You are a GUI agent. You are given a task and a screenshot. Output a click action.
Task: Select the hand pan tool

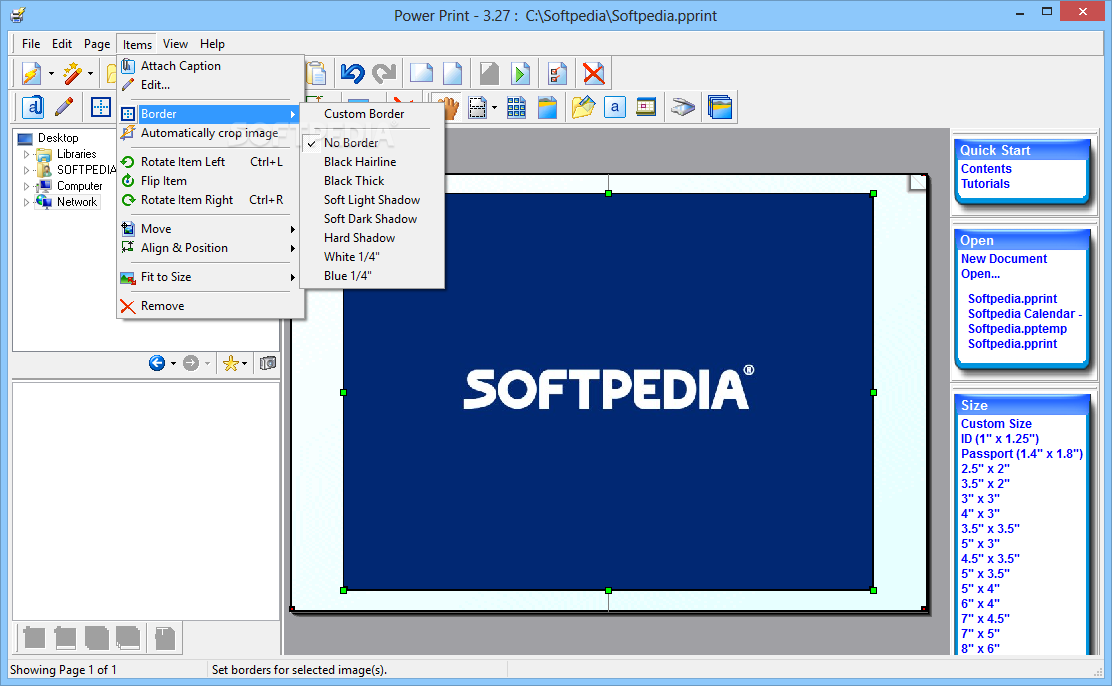448,108
